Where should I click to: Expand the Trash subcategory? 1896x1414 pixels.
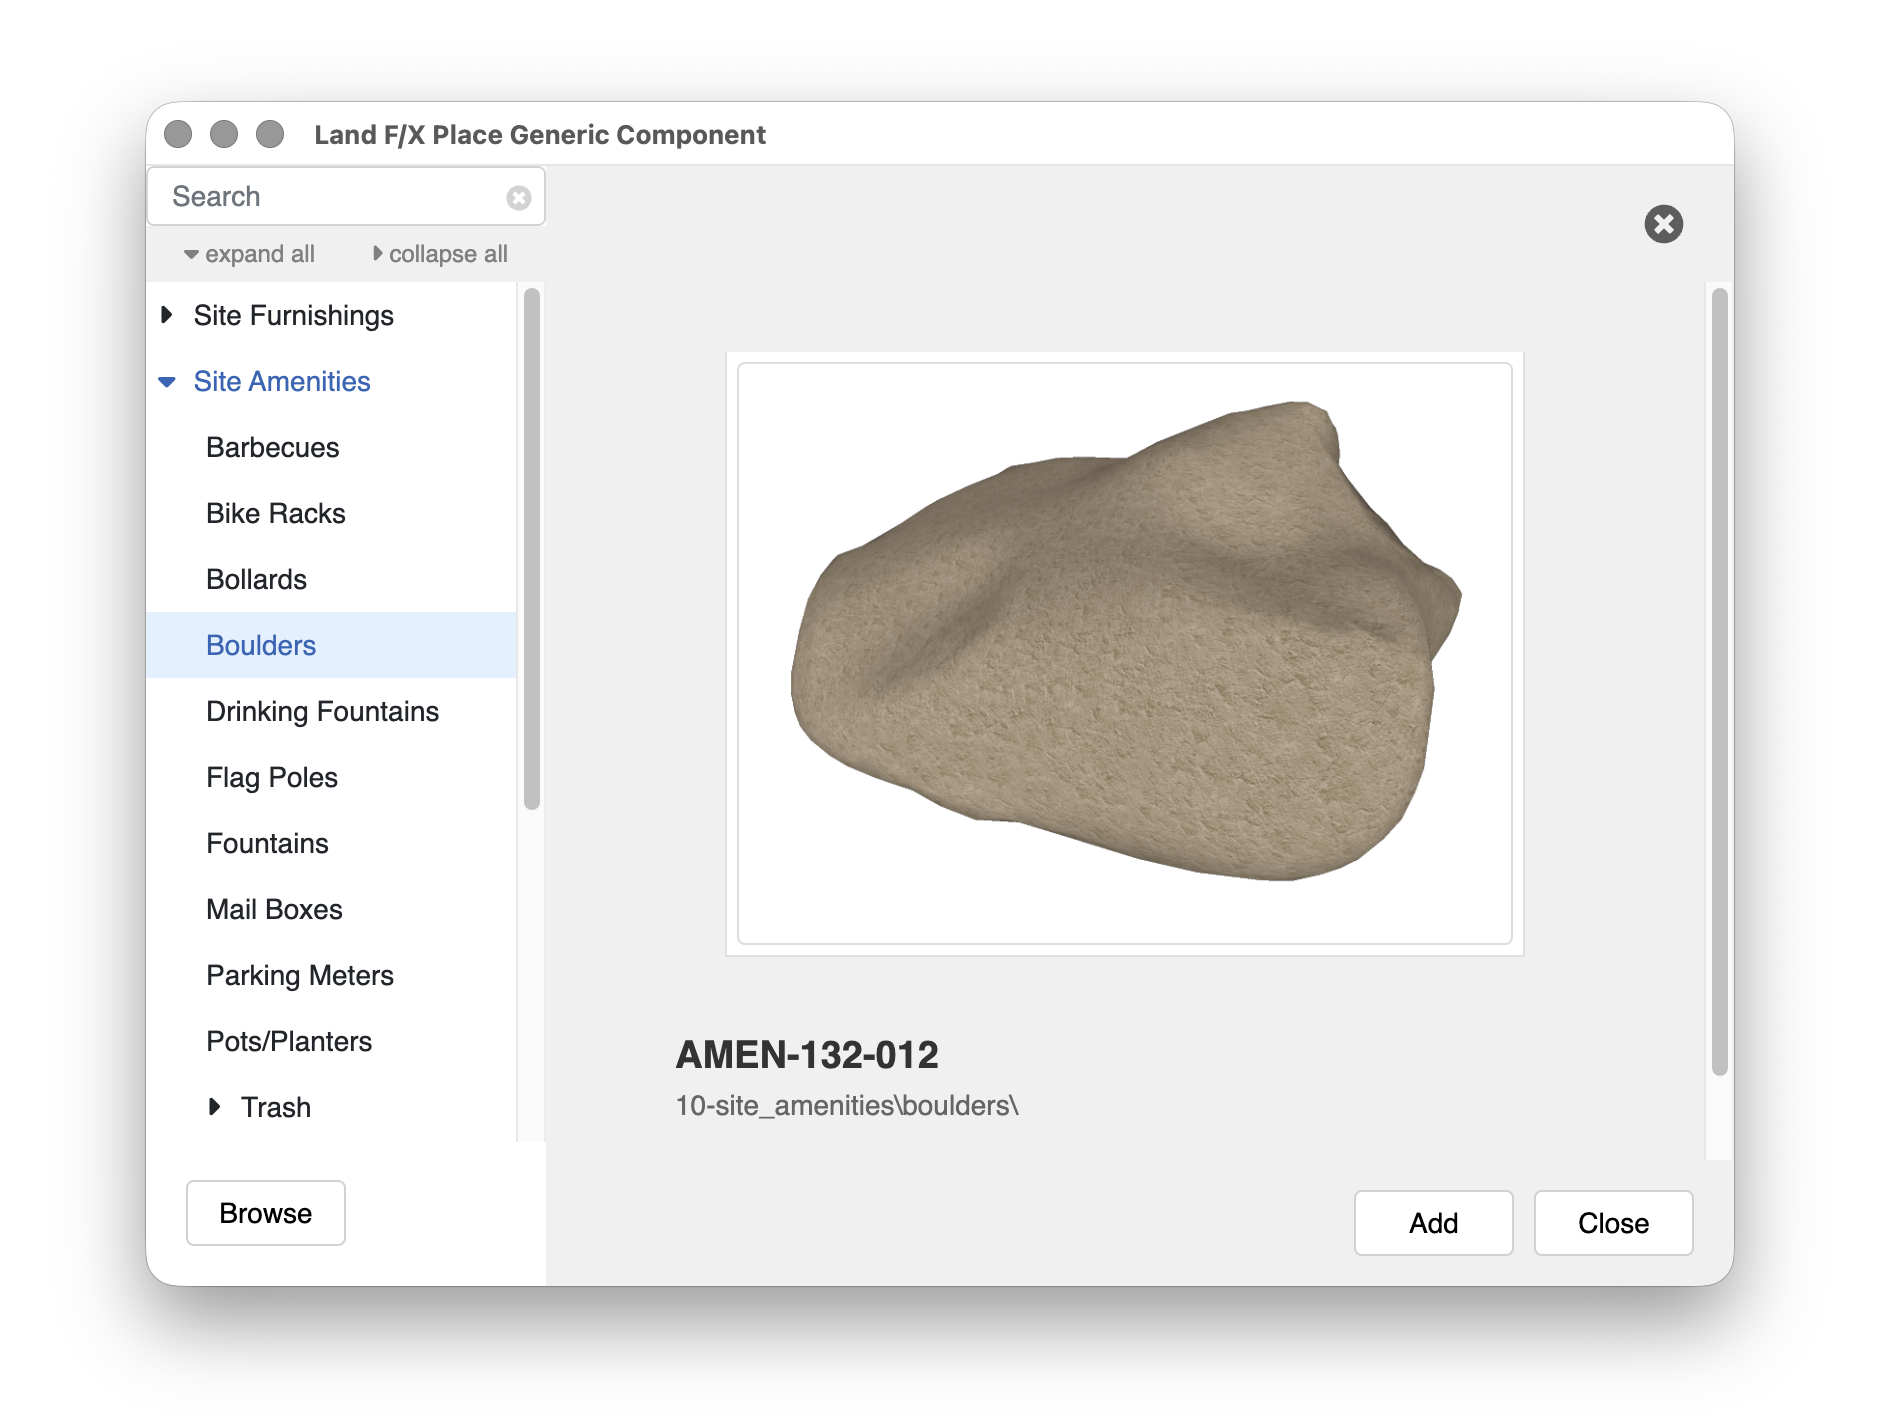pyautogui.click(x=214, y=1107)
